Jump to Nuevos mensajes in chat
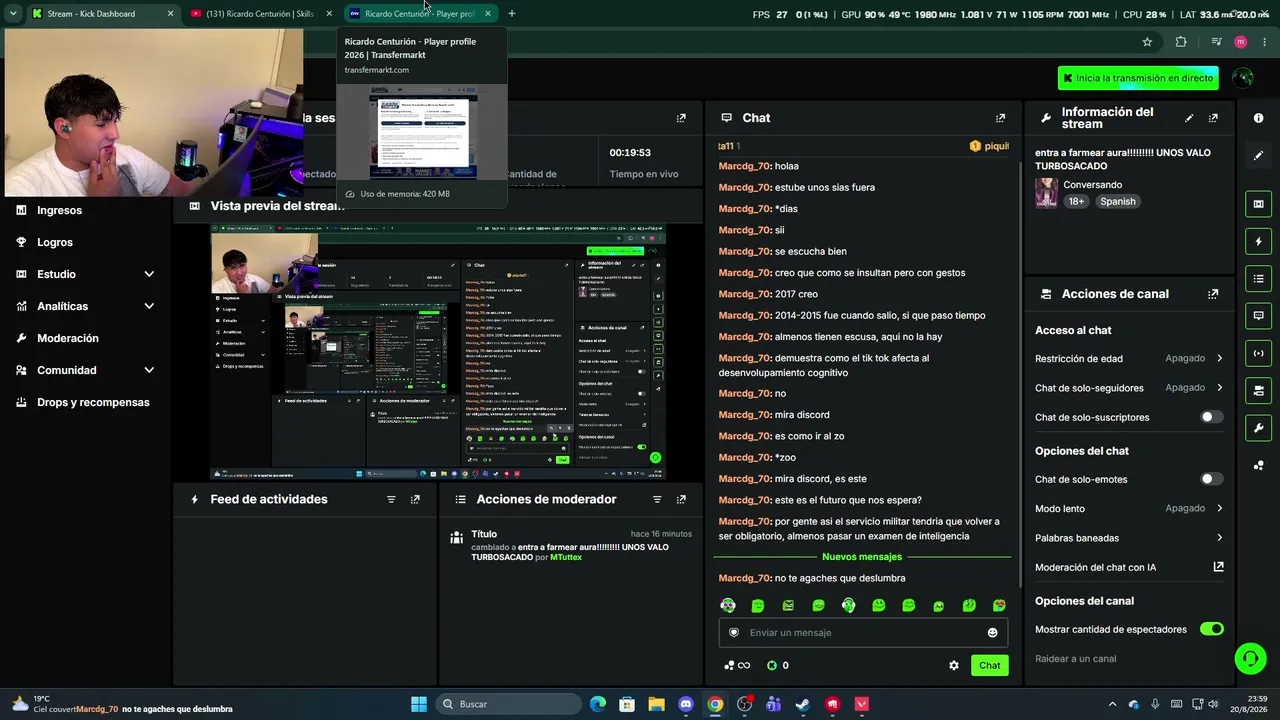 click(862, 557)
